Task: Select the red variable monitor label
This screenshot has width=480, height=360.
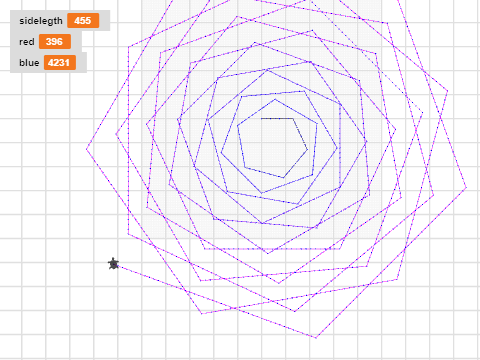Action: (27, 42)
